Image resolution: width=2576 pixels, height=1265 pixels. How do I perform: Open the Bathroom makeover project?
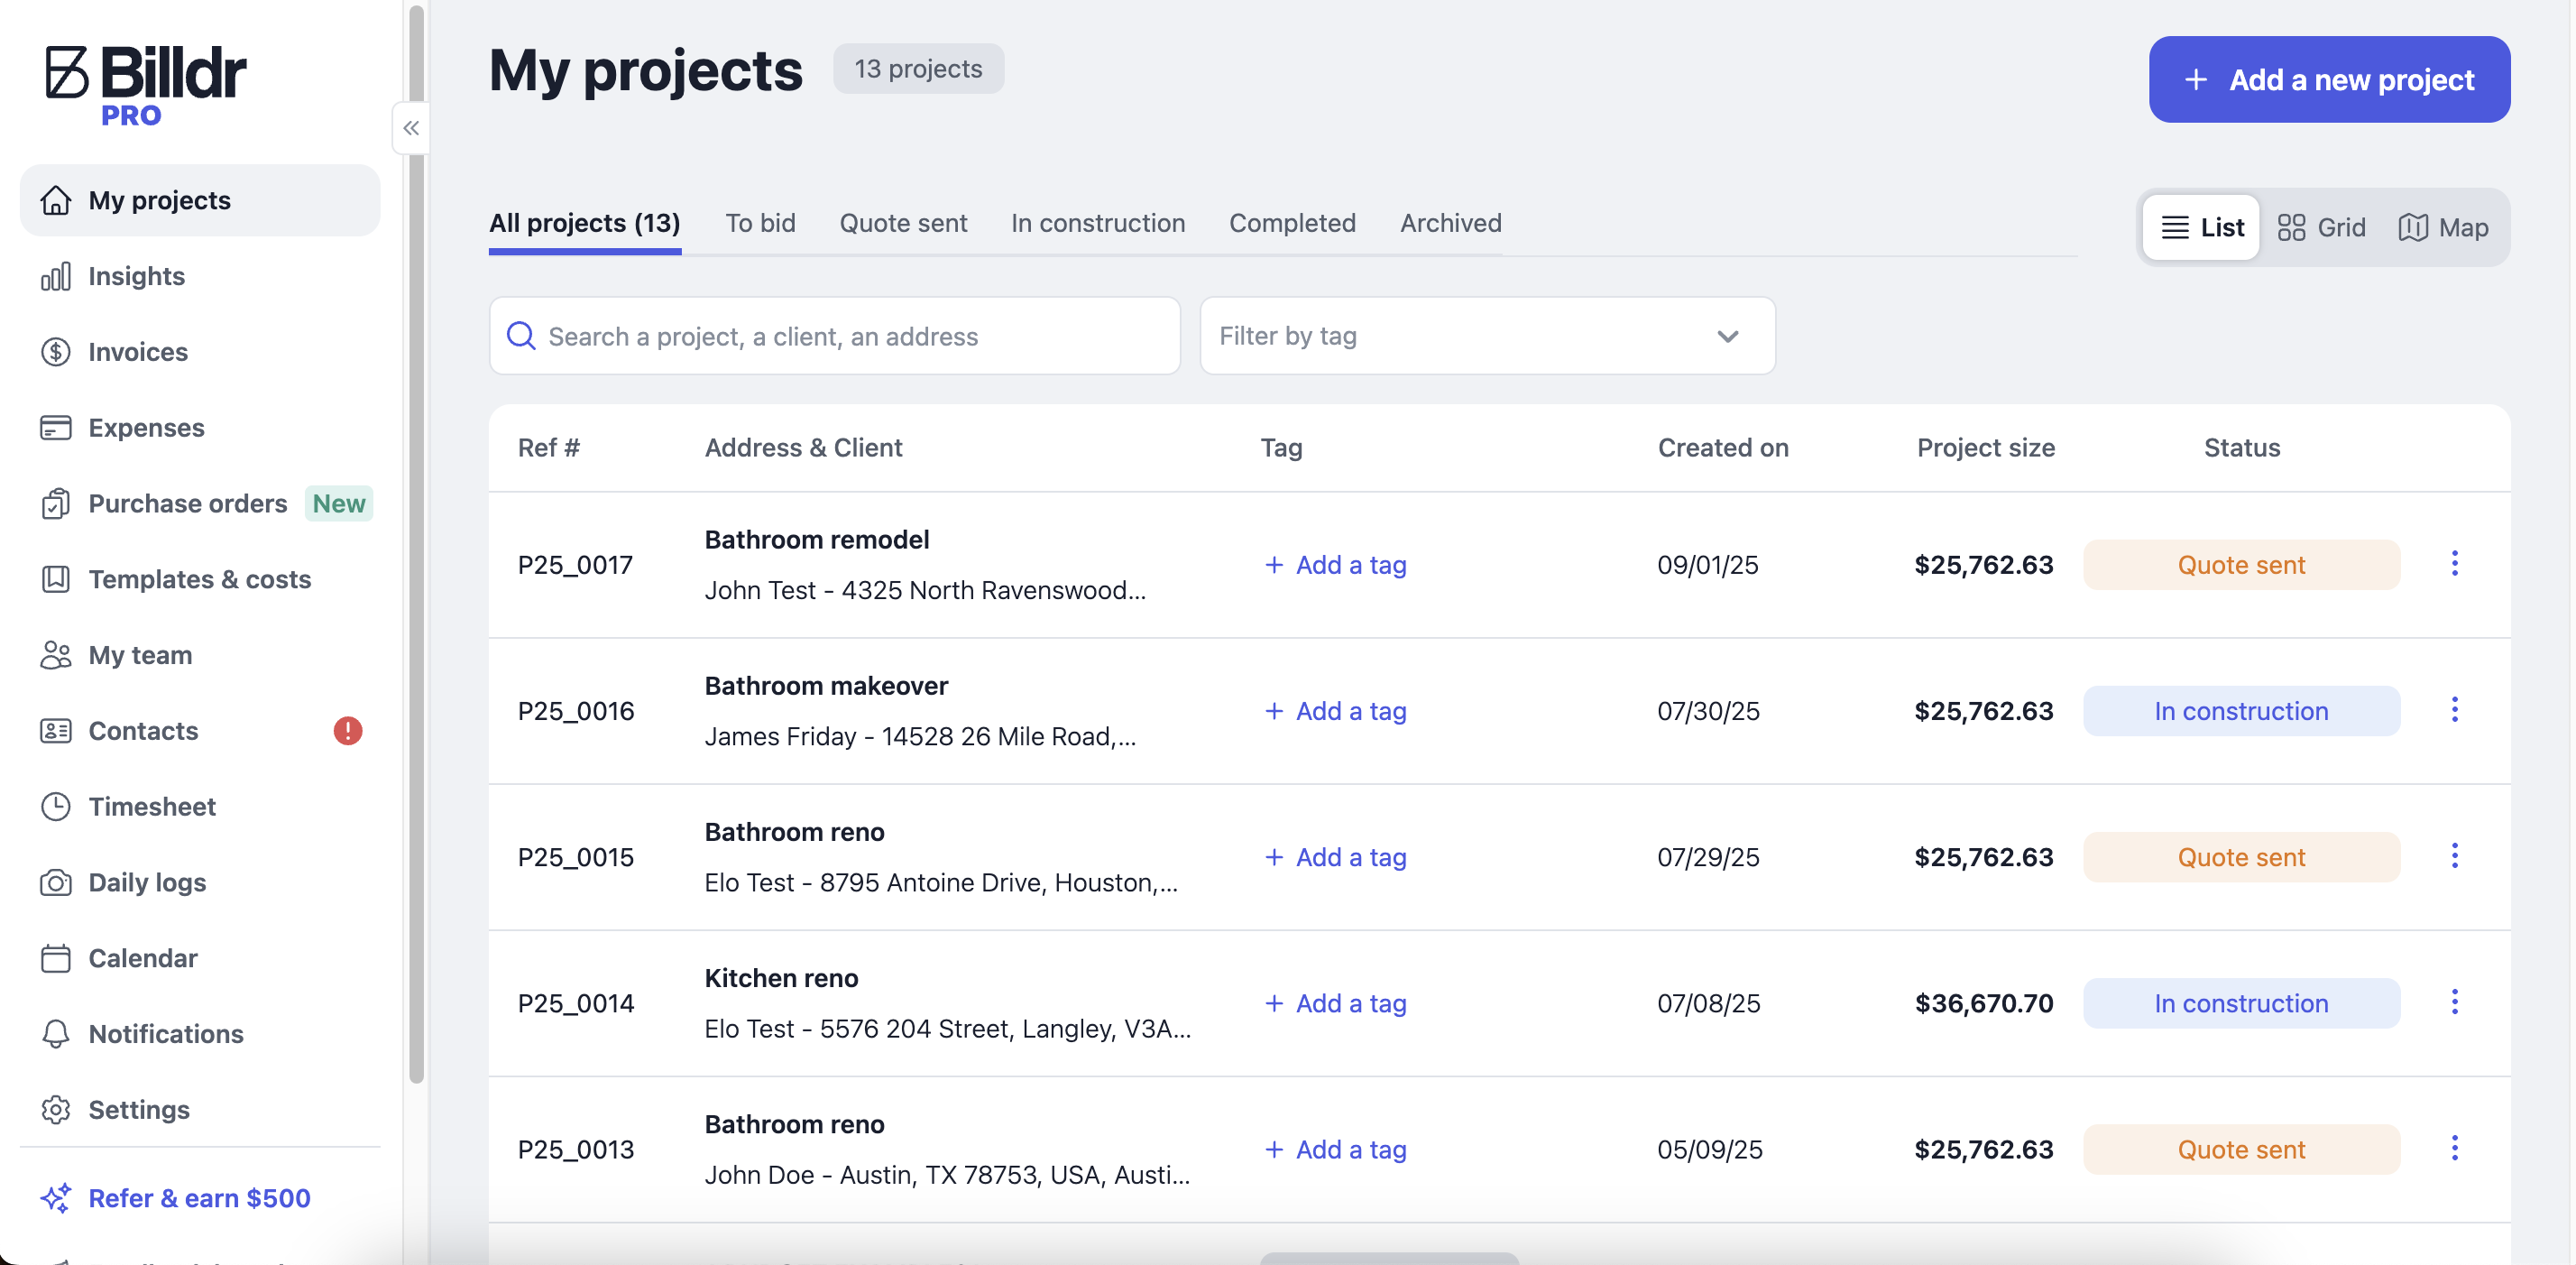tap(826, 686)
